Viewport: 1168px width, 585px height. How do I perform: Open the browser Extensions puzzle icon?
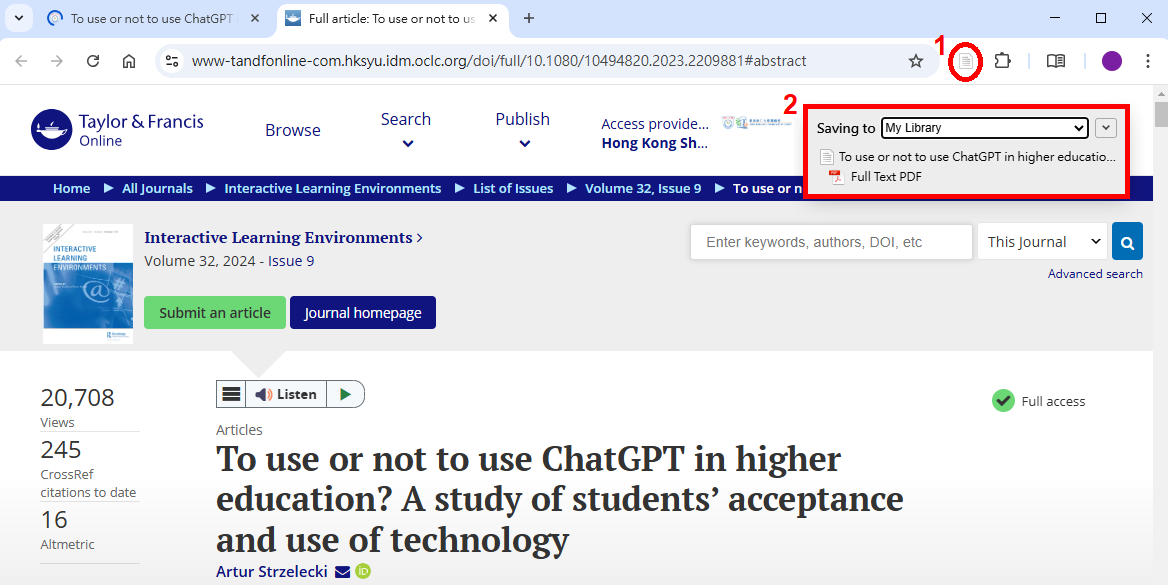point(1002,61)
